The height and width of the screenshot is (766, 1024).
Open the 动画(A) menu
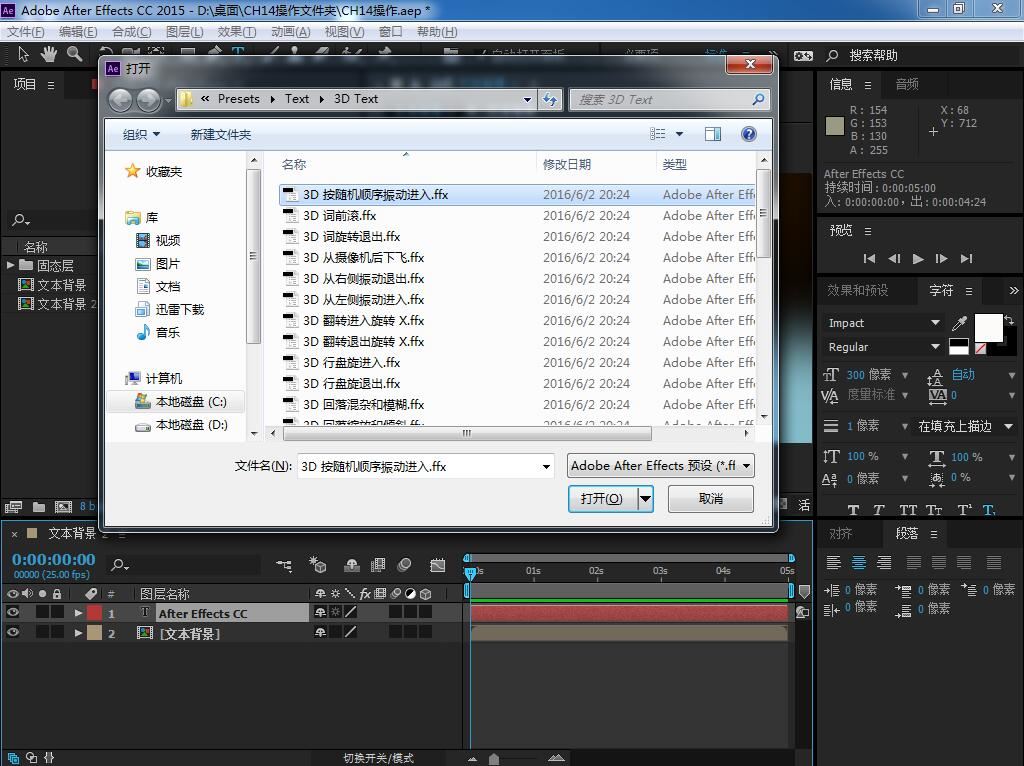[x=291, y=32]
